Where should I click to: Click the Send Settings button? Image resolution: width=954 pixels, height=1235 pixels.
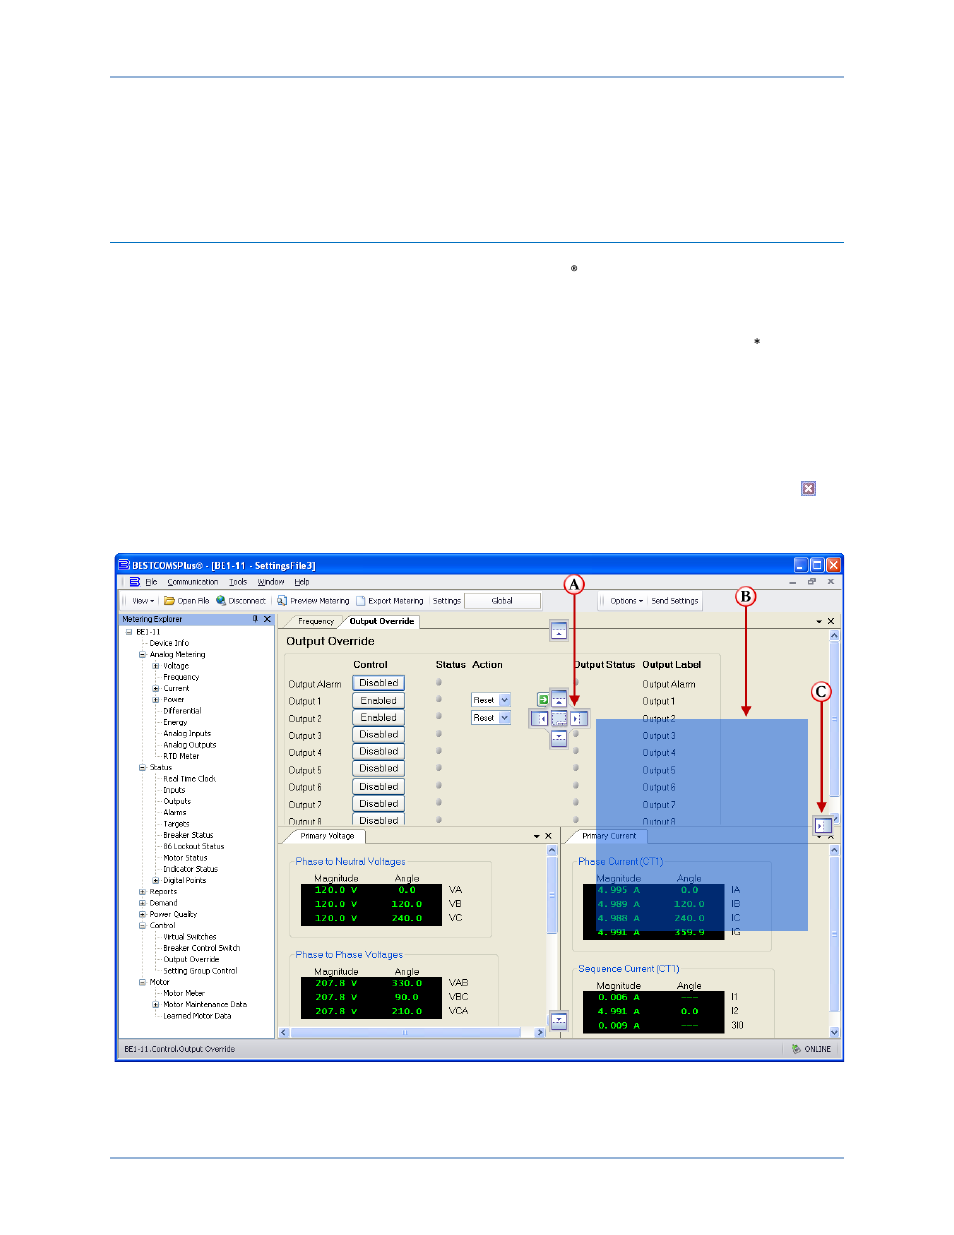675,601
